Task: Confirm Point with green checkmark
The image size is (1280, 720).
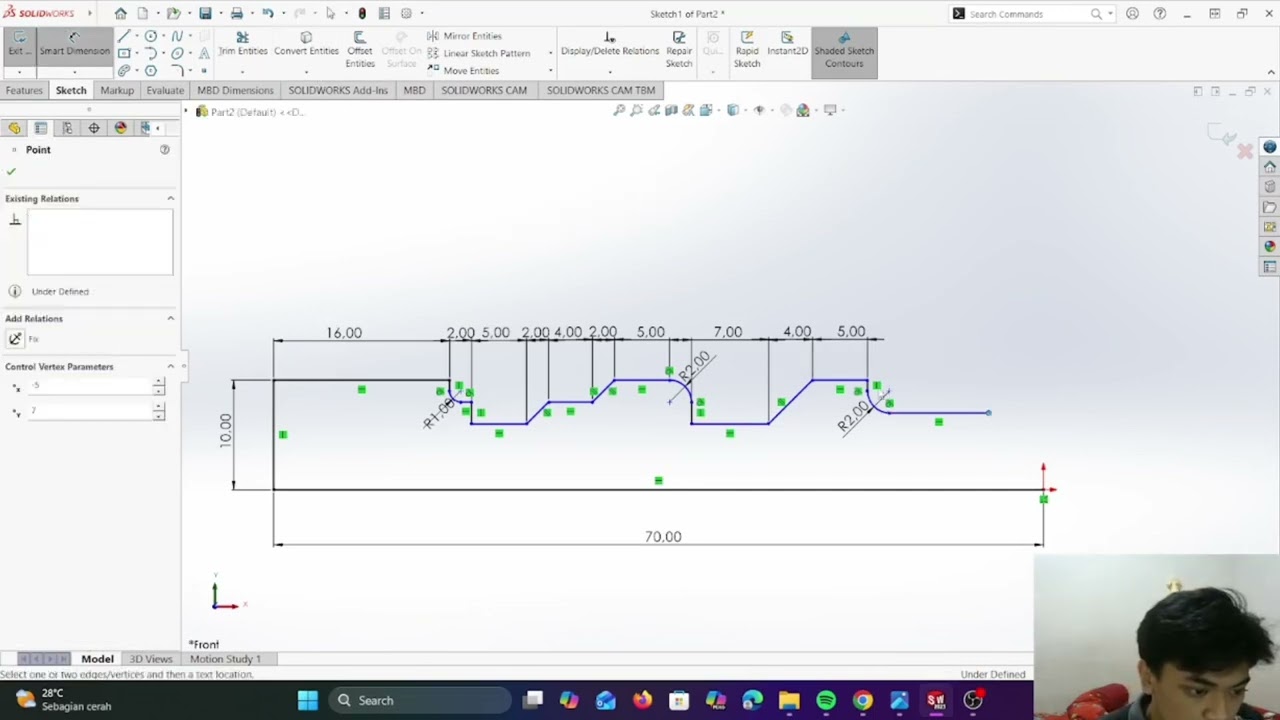Action: [x=11, y=172]
